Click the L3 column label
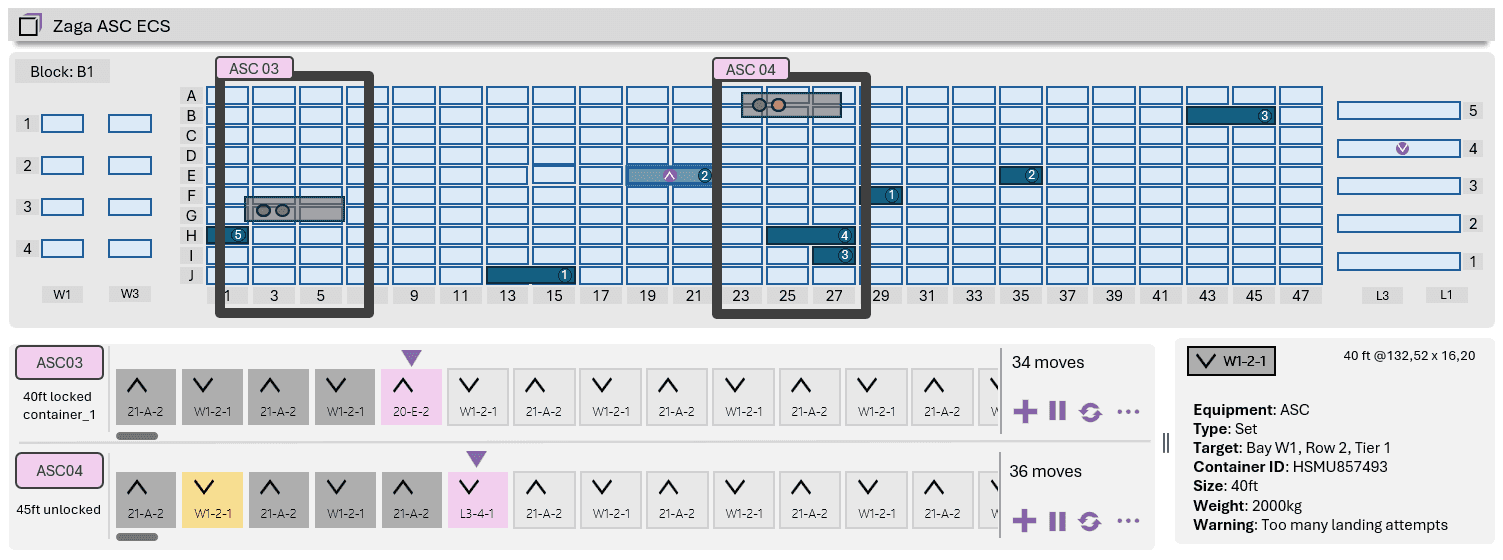The width and height of the screenshot is (1503, 560). pyautogui.click(x=1382, y=294)
